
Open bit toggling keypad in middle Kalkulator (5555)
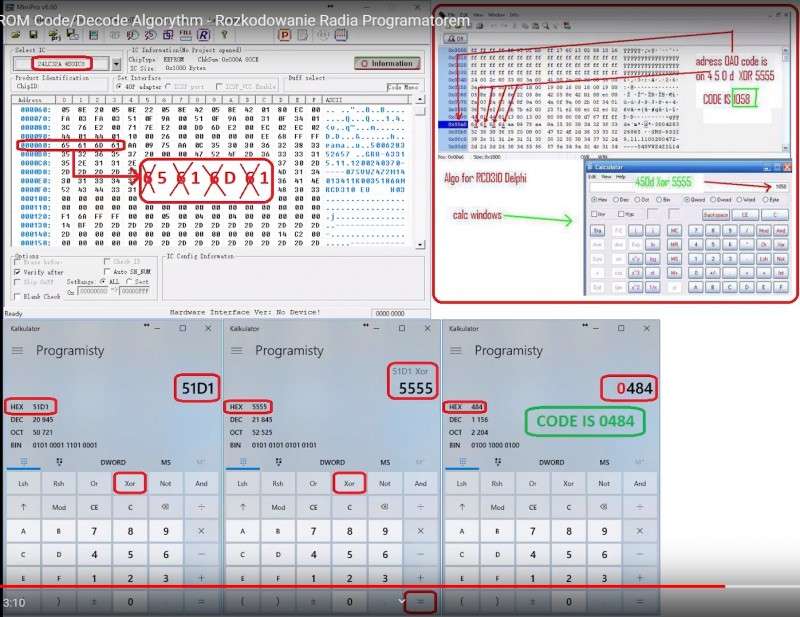(279, 462)
